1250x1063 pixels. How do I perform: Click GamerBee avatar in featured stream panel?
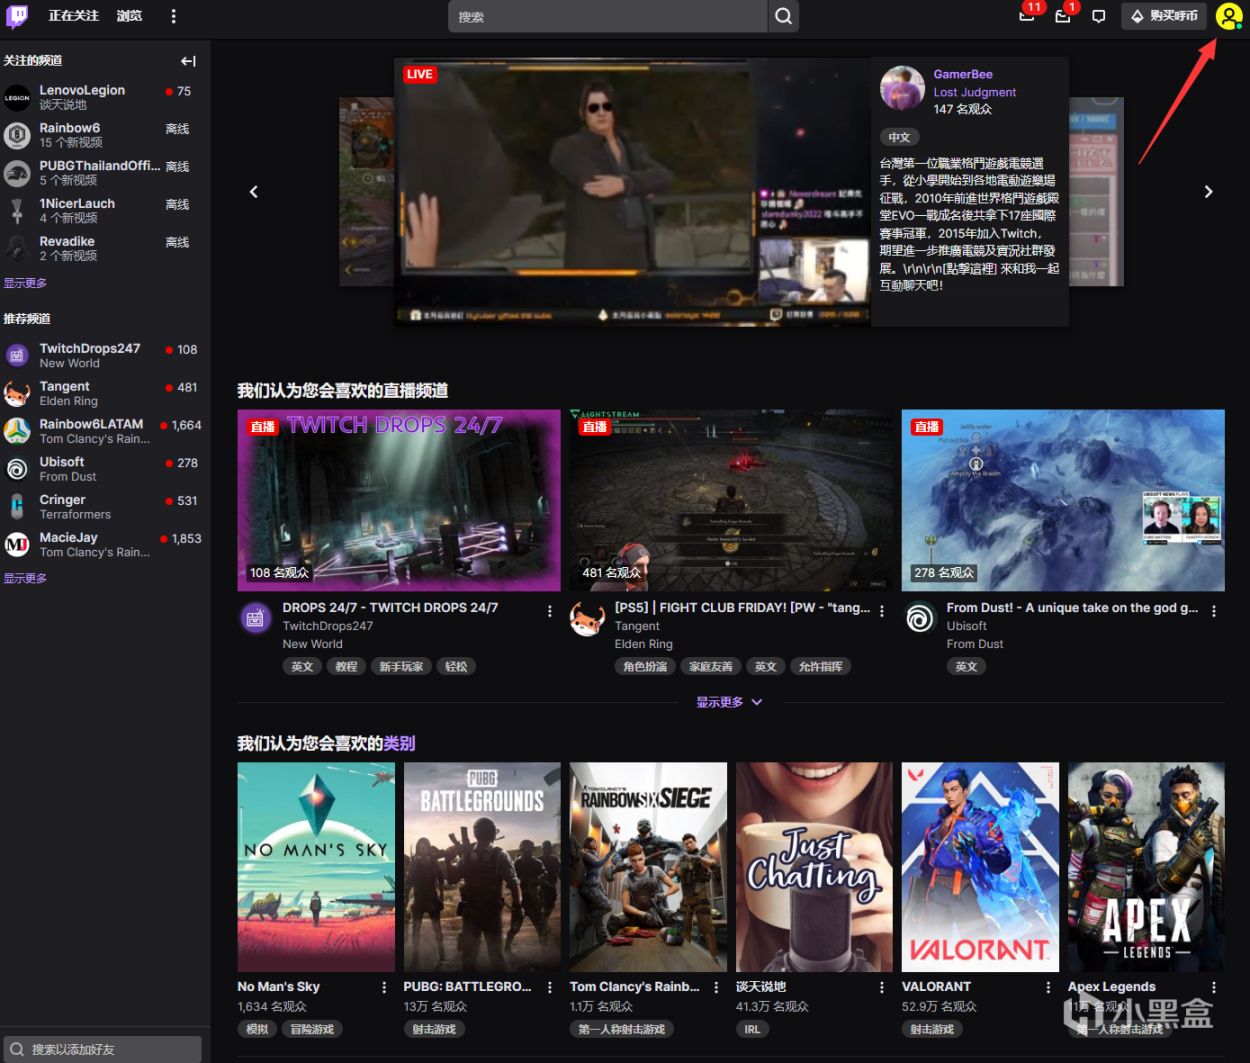coord(902,88)
